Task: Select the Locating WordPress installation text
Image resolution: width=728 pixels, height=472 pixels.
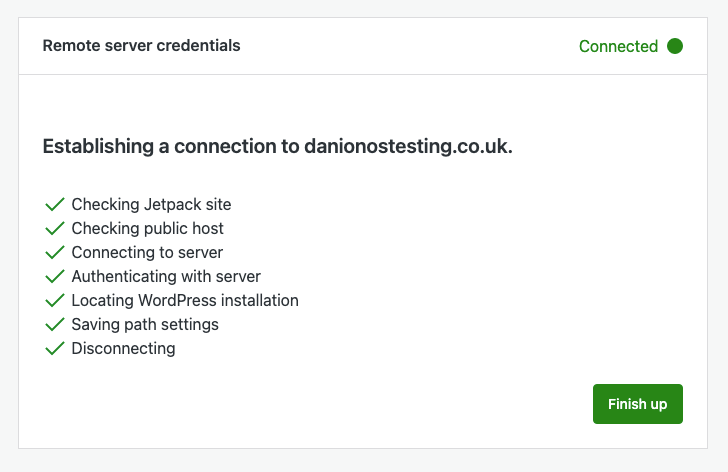Action: click(185, 300)
